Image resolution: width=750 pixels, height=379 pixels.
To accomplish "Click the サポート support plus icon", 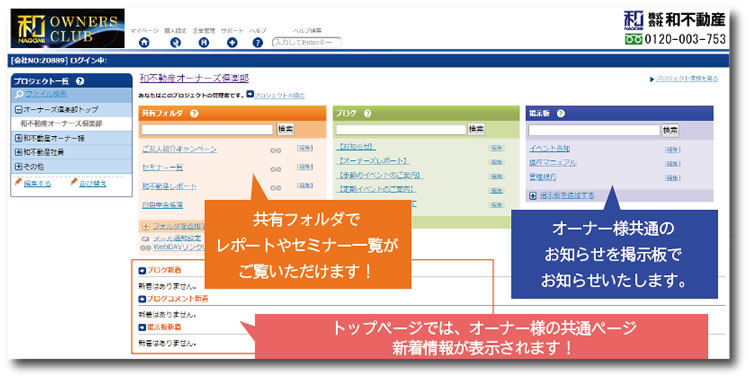I will pos(232,43).
